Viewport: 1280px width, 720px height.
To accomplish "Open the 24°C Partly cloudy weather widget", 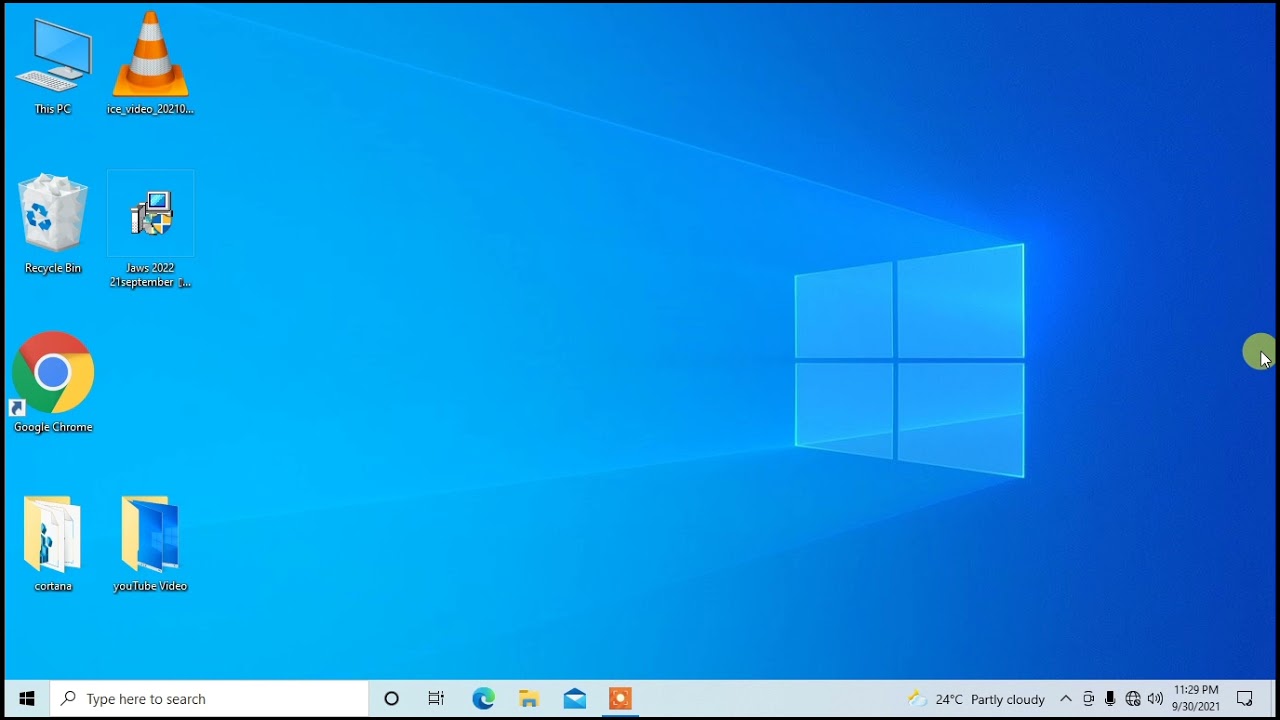I will (x=976, y=699).
